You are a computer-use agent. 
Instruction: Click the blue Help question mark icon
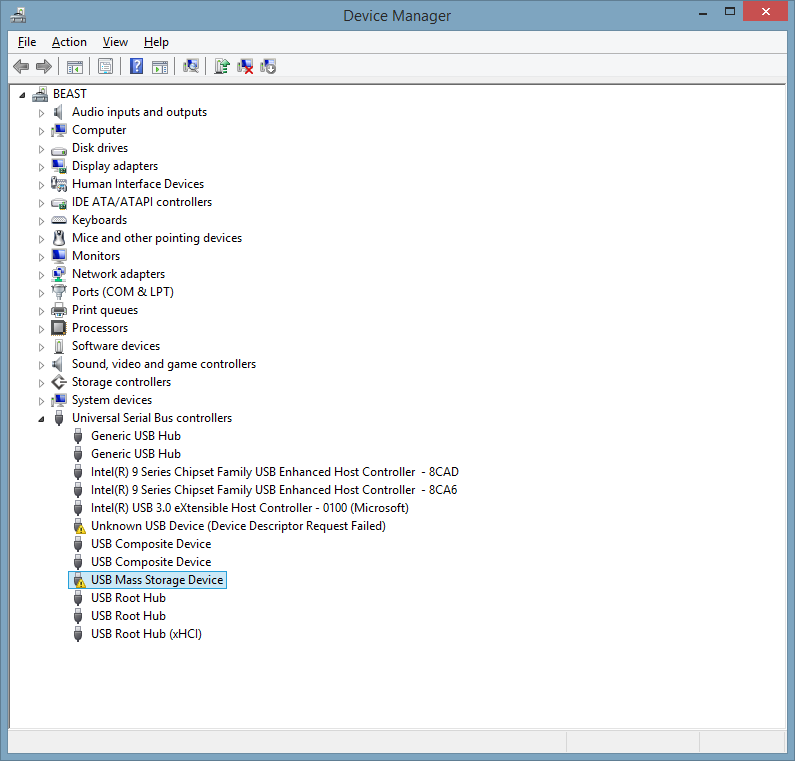pos(136,66)
